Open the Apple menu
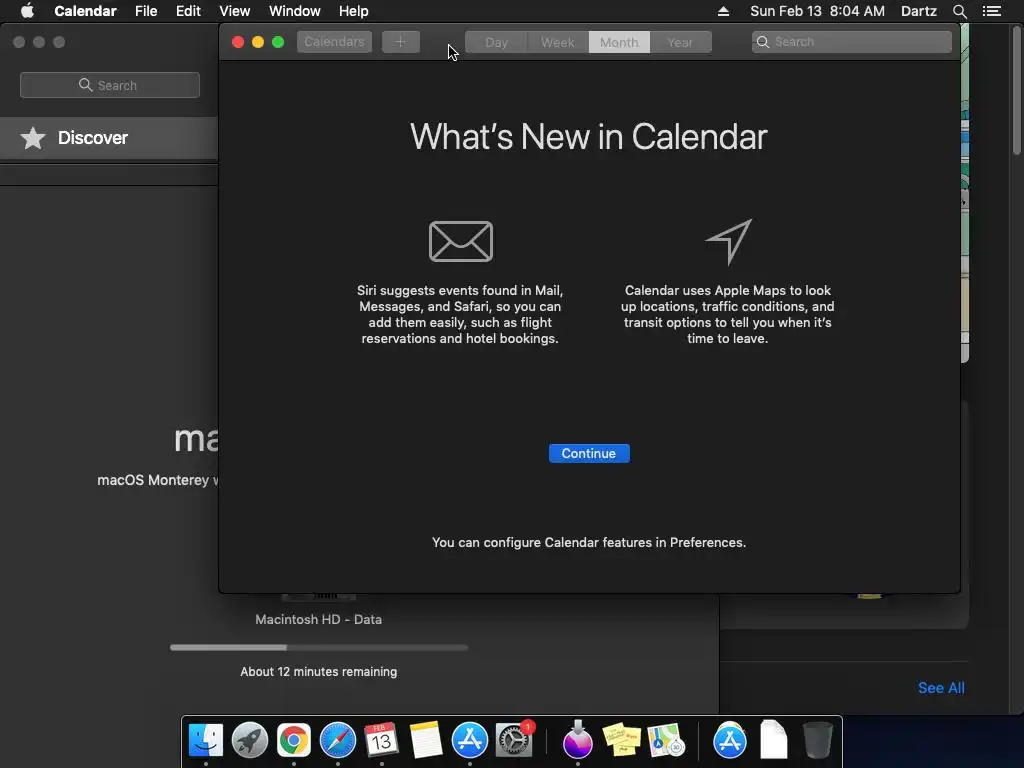The height and width of the screenshot is (768, 1024). coord(27,11)
